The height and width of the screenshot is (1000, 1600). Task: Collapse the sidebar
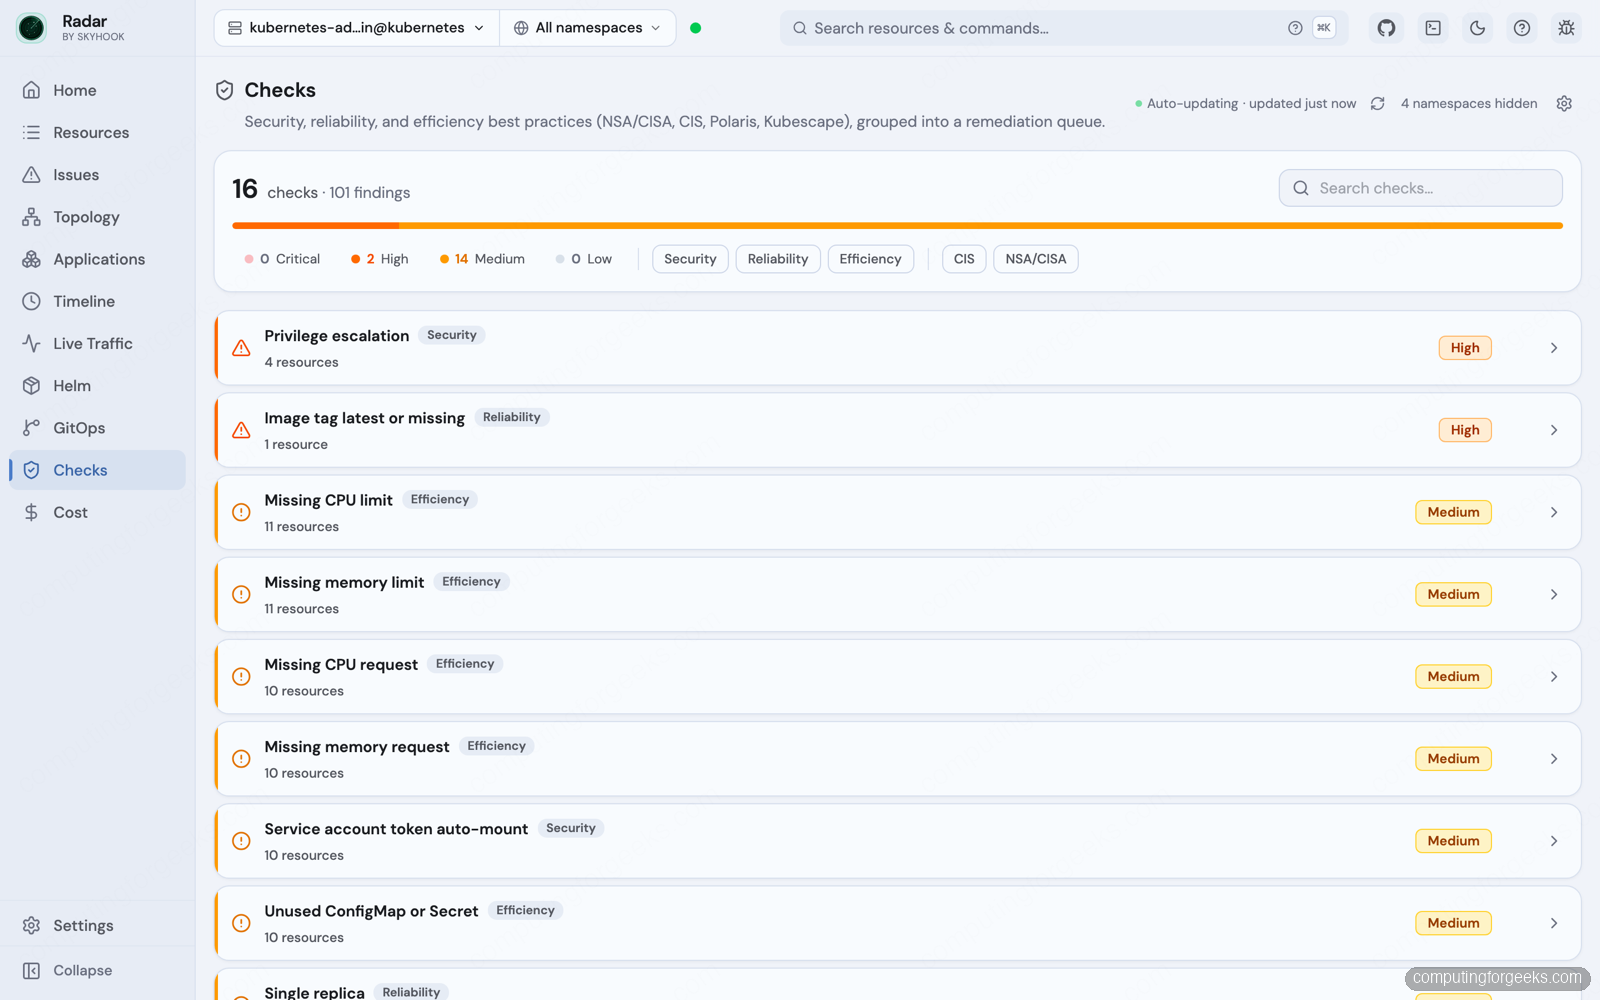(x=97, y=970)
